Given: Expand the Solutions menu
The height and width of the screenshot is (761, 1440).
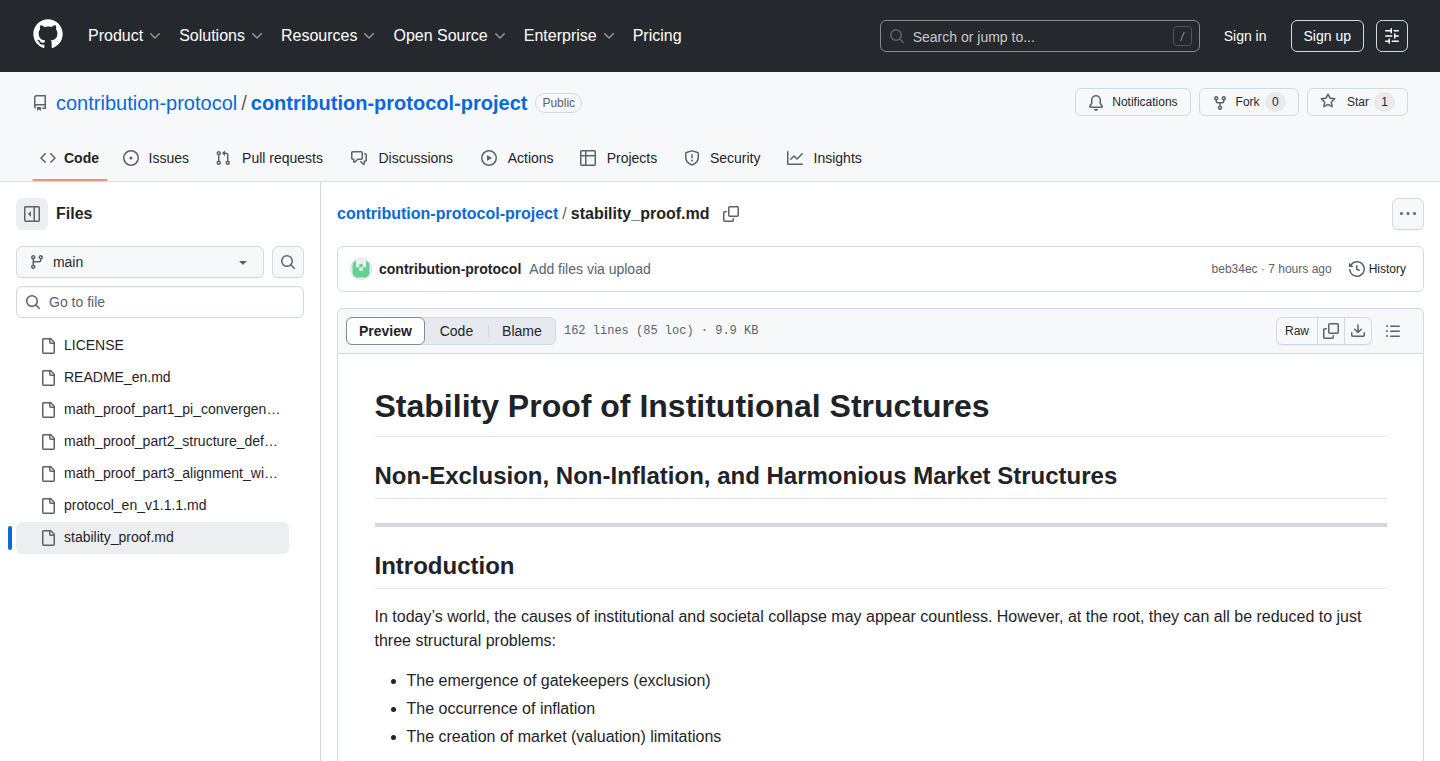Looking at the screenshot, I should click(x=221, y=35).
